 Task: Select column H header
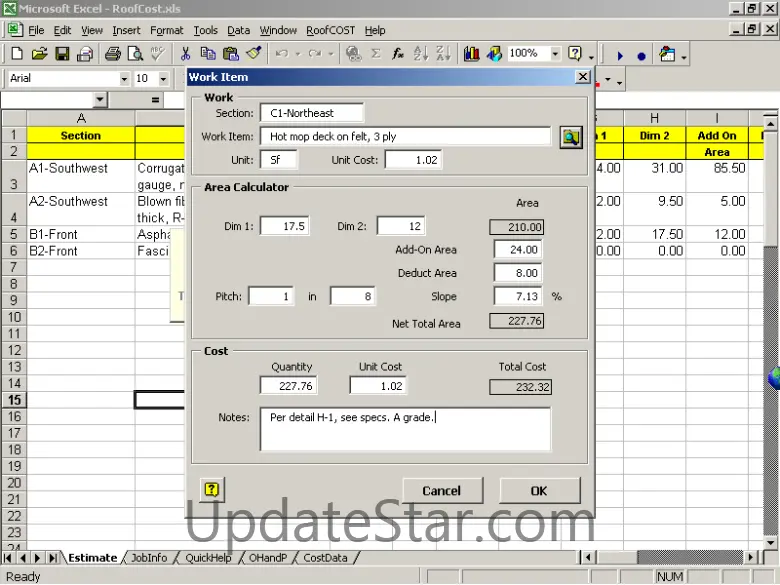coord(655,118)
